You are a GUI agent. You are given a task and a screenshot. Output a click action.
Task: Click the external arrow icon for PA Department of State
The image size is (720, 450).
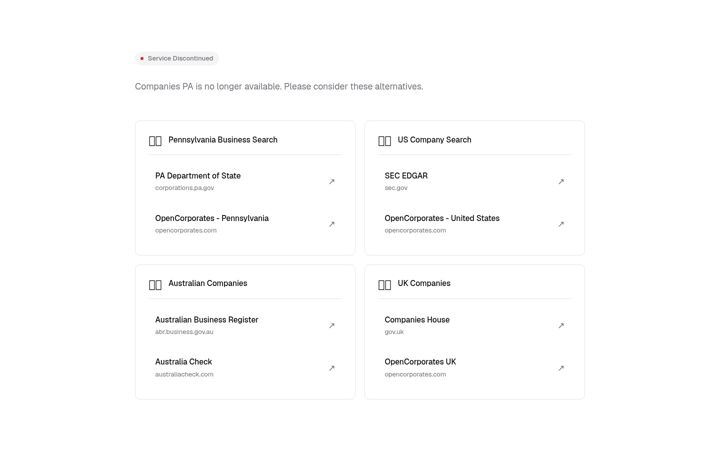[332, 181]
